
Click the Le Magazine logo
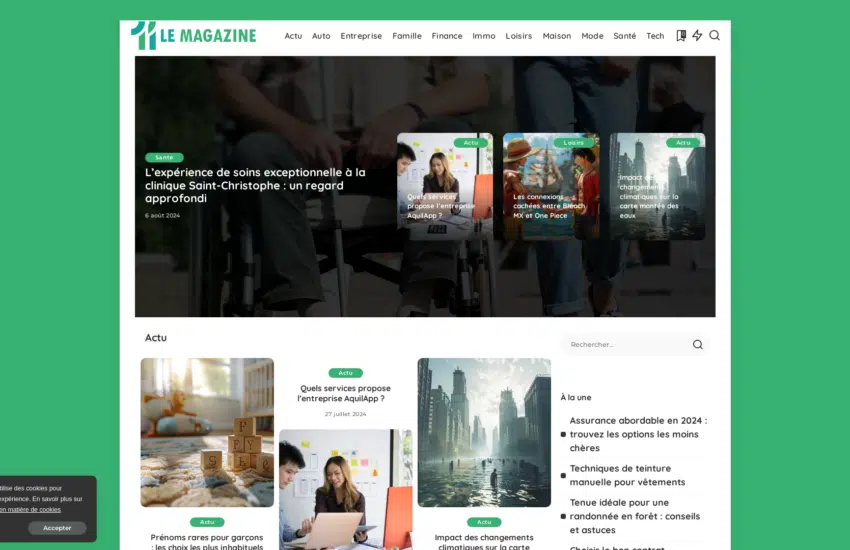(x=194, y=35)
